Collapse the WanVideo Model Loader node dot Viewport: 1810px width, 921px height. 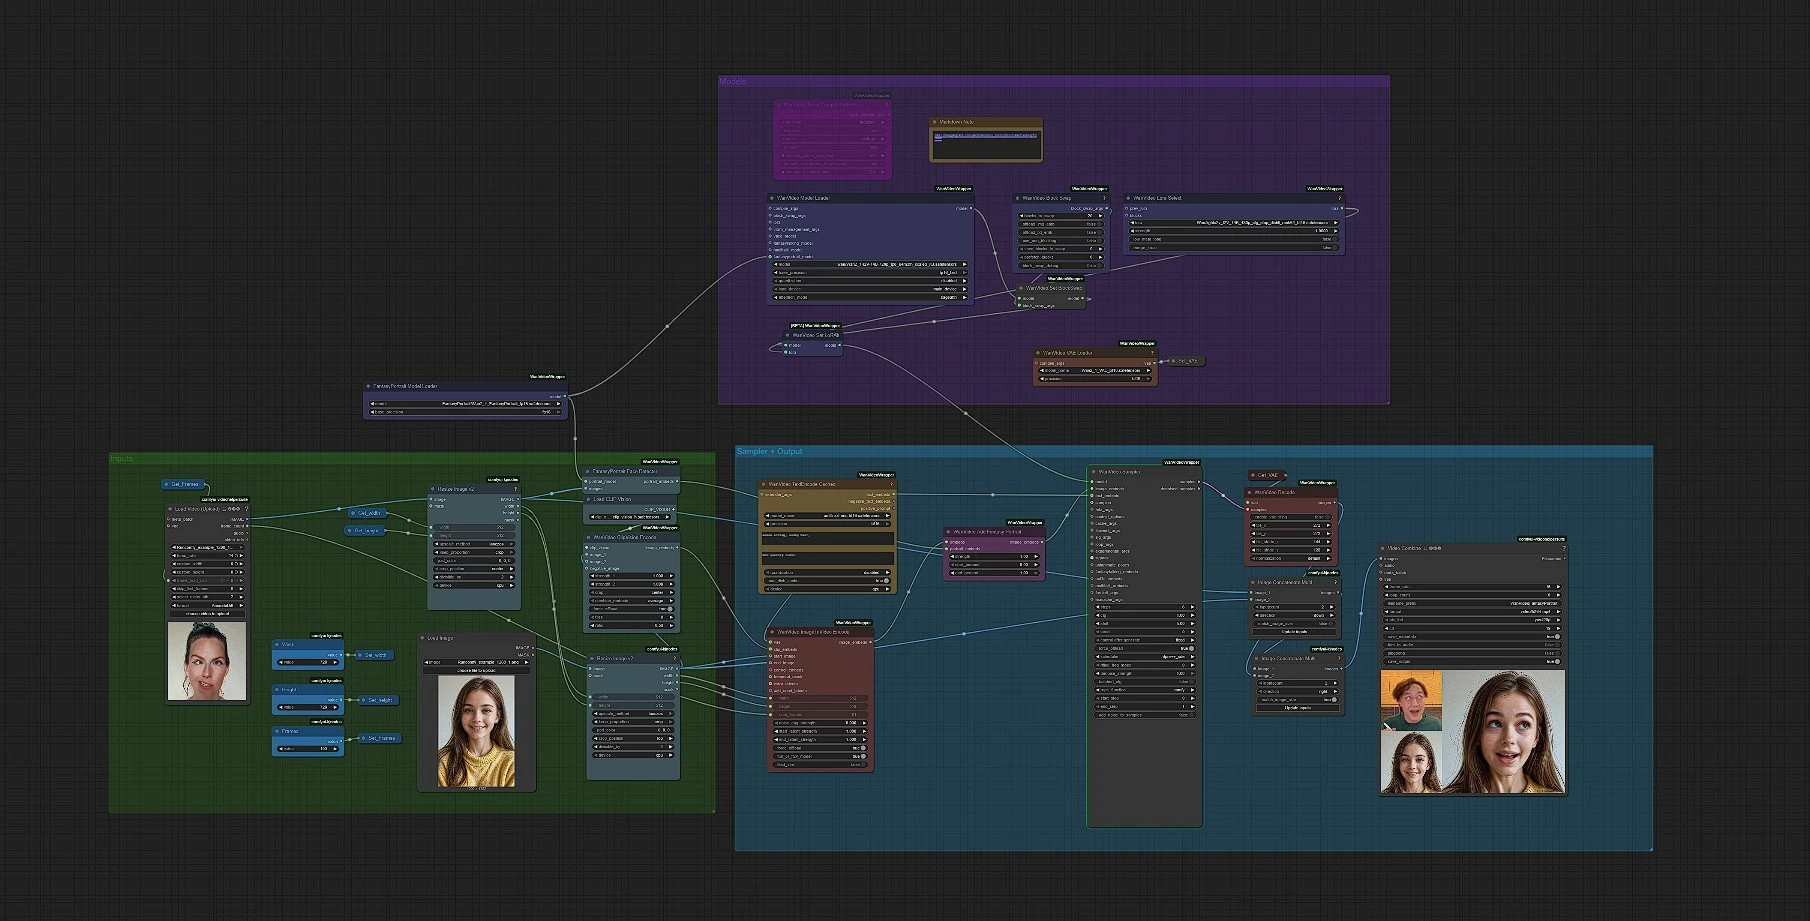(772, 198)
